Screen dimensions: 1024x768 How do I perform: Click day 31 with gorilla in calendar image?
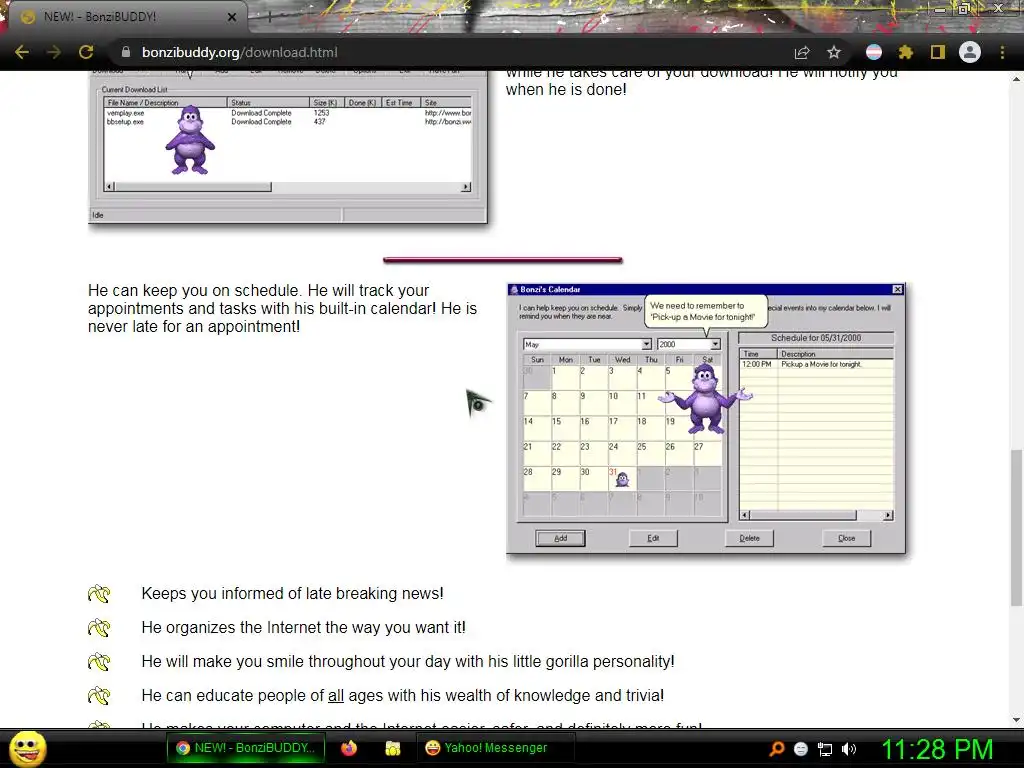622,479
